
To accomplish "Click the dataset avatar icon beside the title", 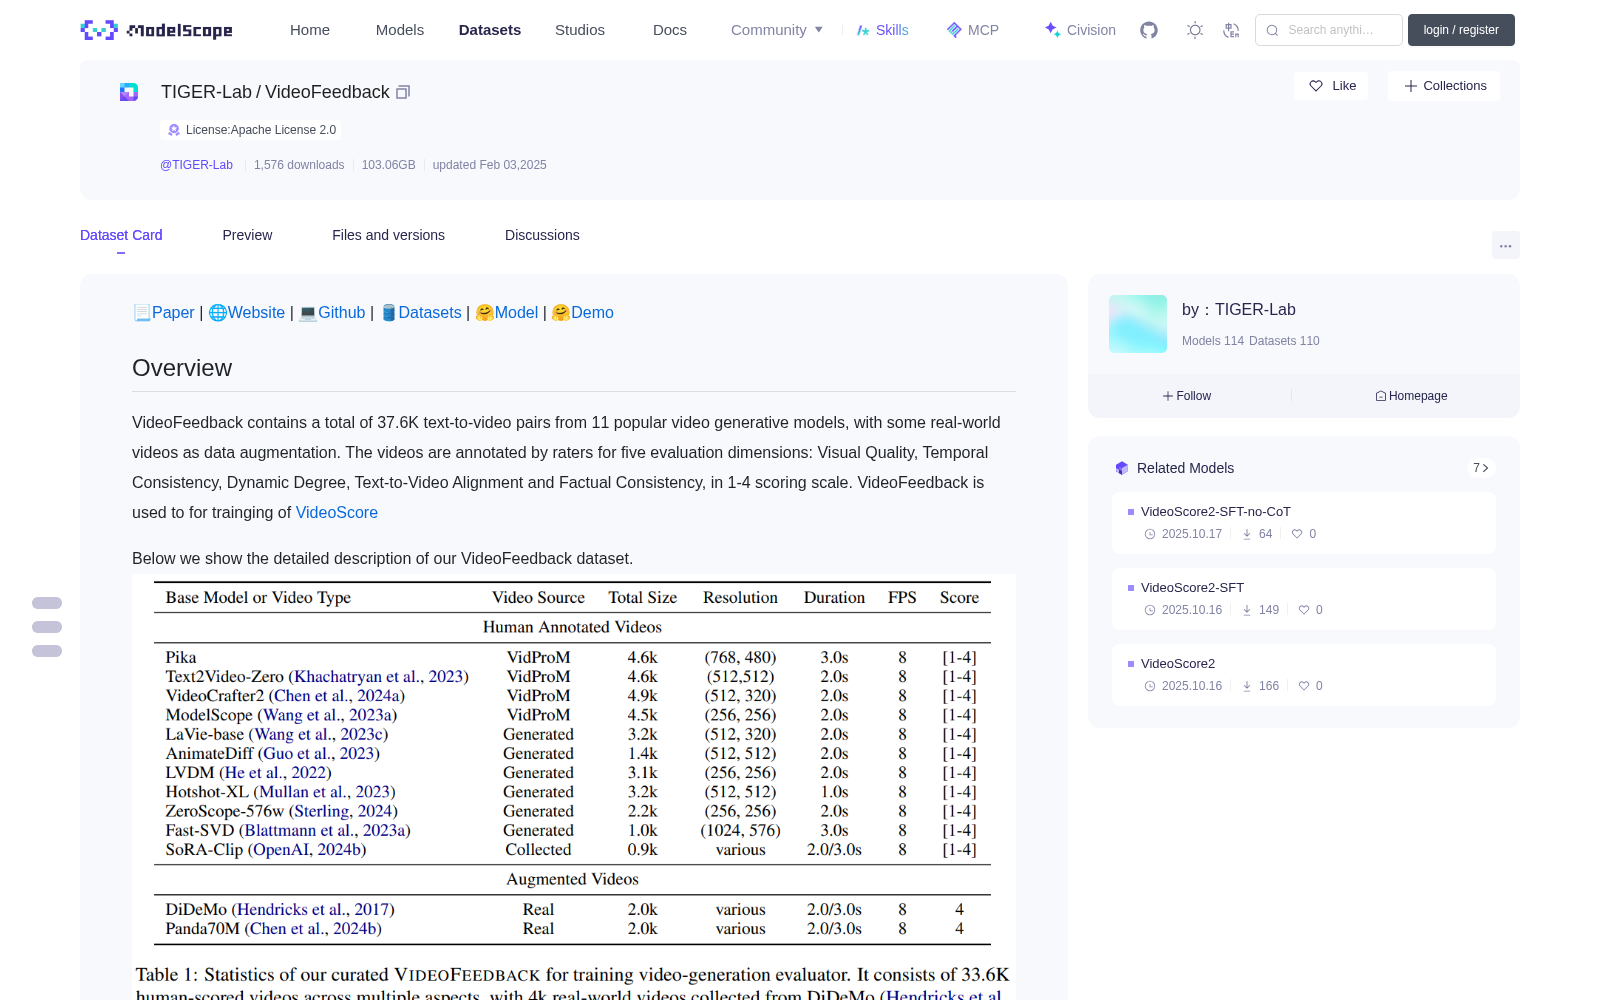I will pyautogui.click(x=129, y=92).
